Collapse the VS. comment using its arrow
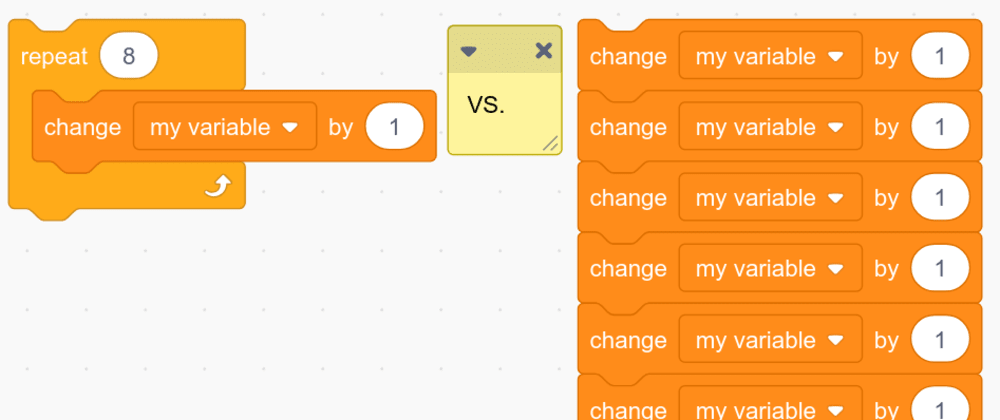1000x420 pixels. 468,50
